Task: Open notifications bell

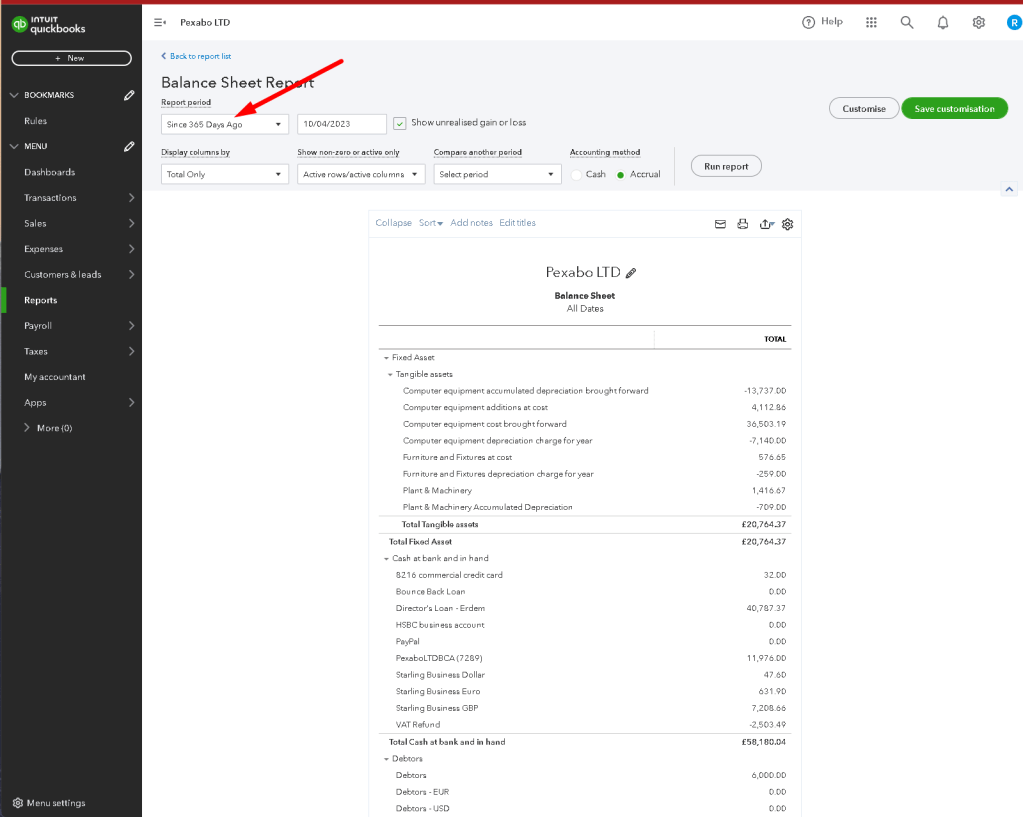Action: click(943, 23)
